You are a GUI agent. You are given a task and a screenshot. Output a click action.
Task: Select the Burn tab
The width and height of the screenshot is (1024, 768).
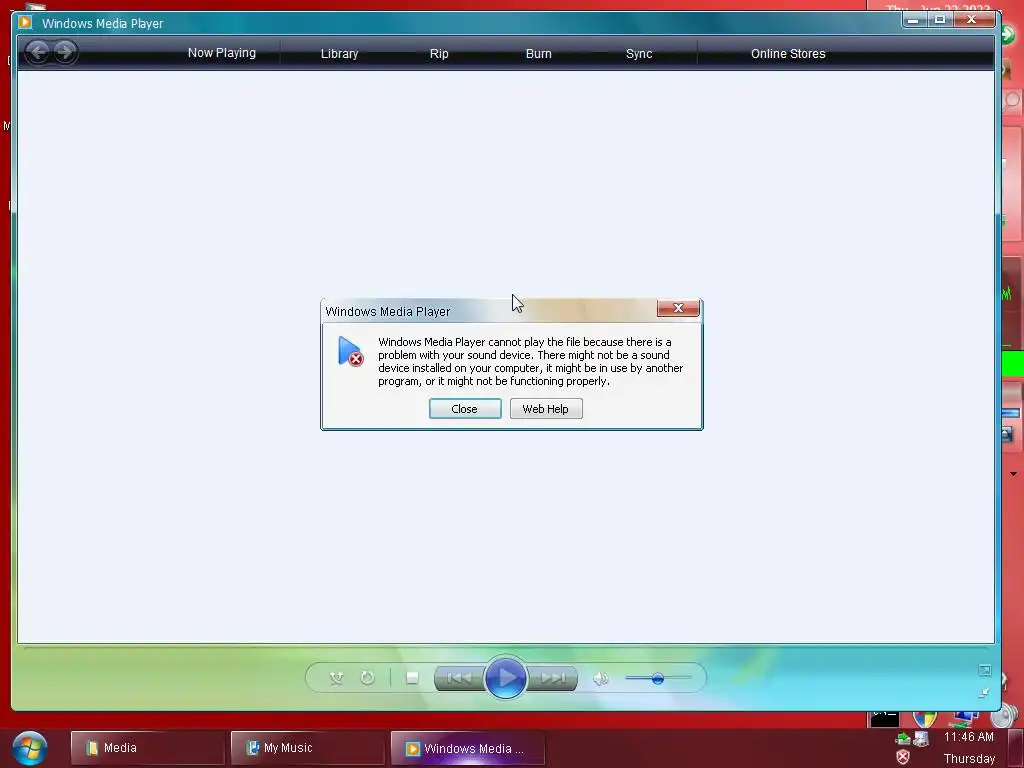pyautogui.click(x=539, y=54)
